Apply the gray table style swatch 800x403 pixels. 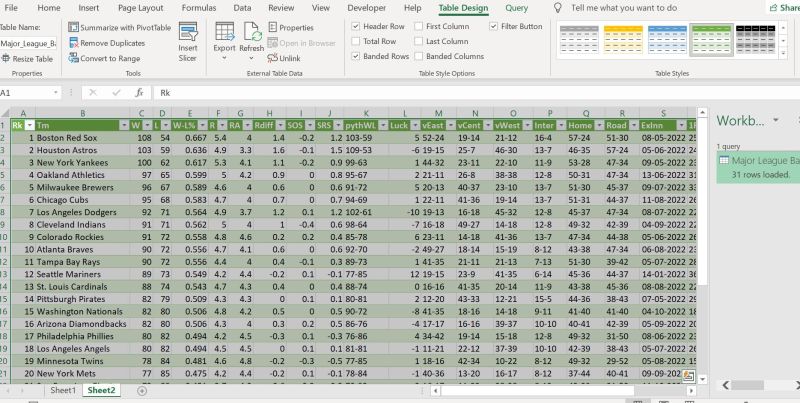579,39
